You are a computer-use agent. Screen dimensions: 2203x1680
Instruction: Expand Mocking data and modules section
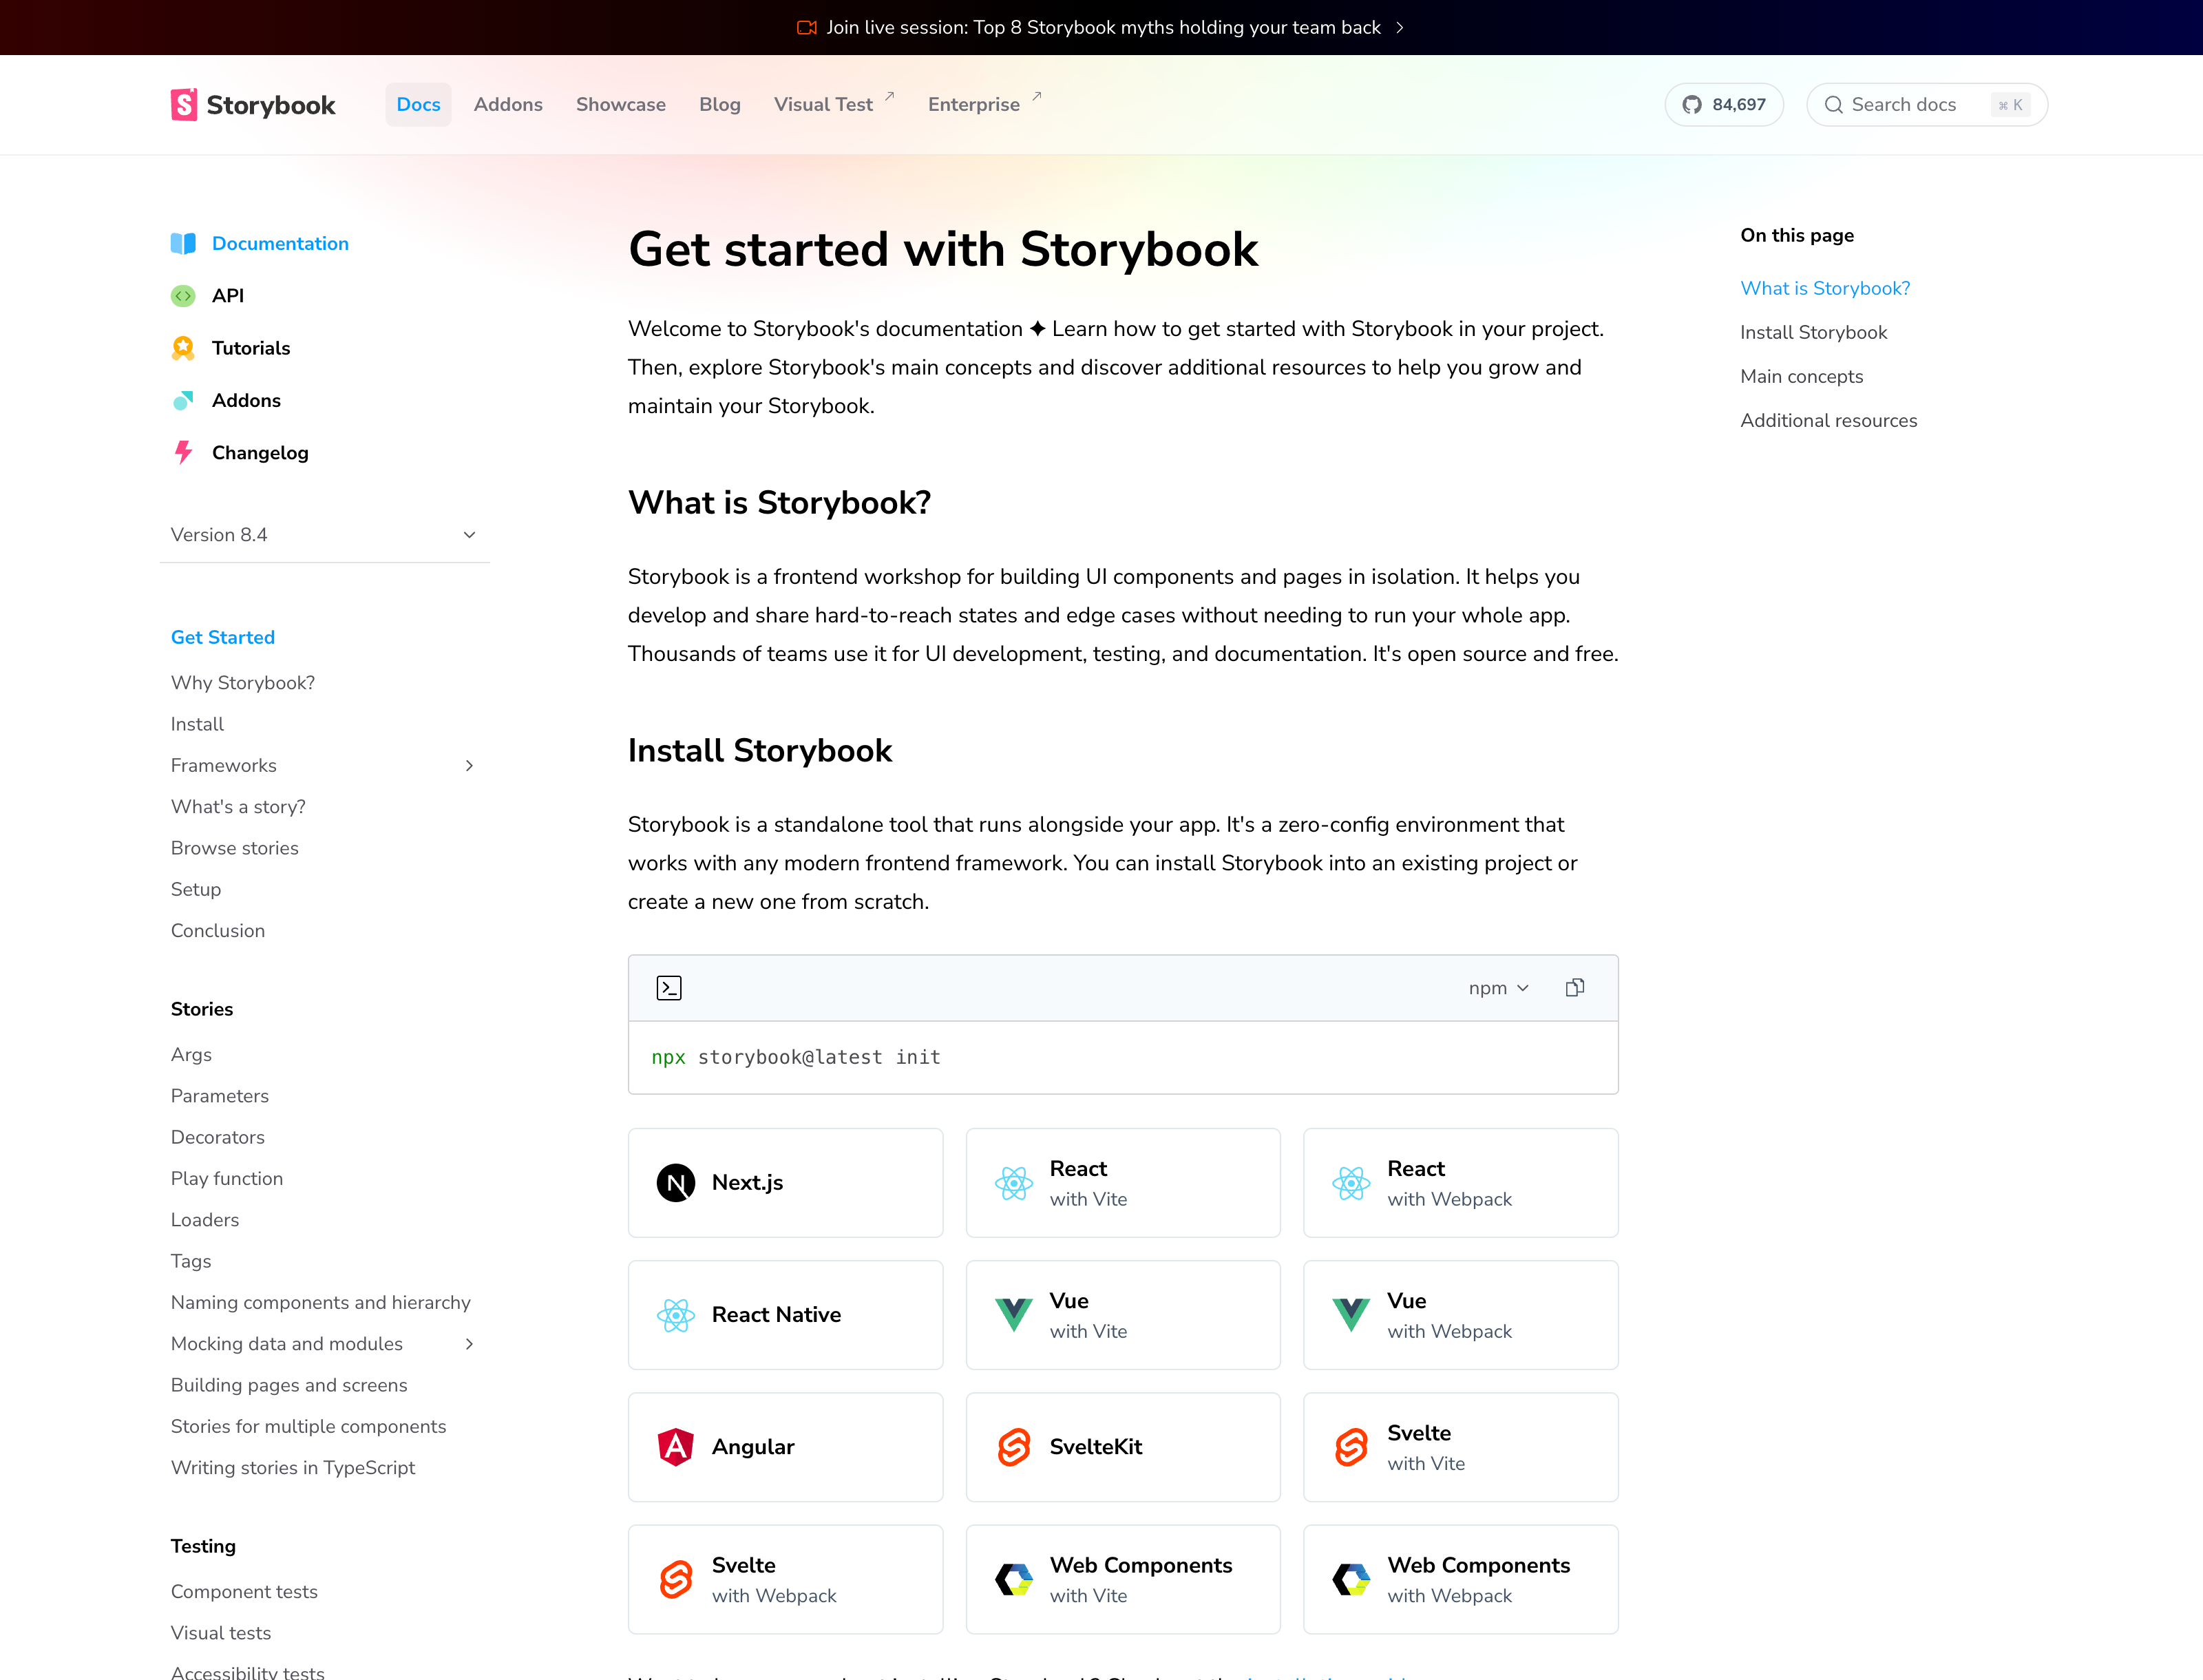click(x=469, y=1344)
